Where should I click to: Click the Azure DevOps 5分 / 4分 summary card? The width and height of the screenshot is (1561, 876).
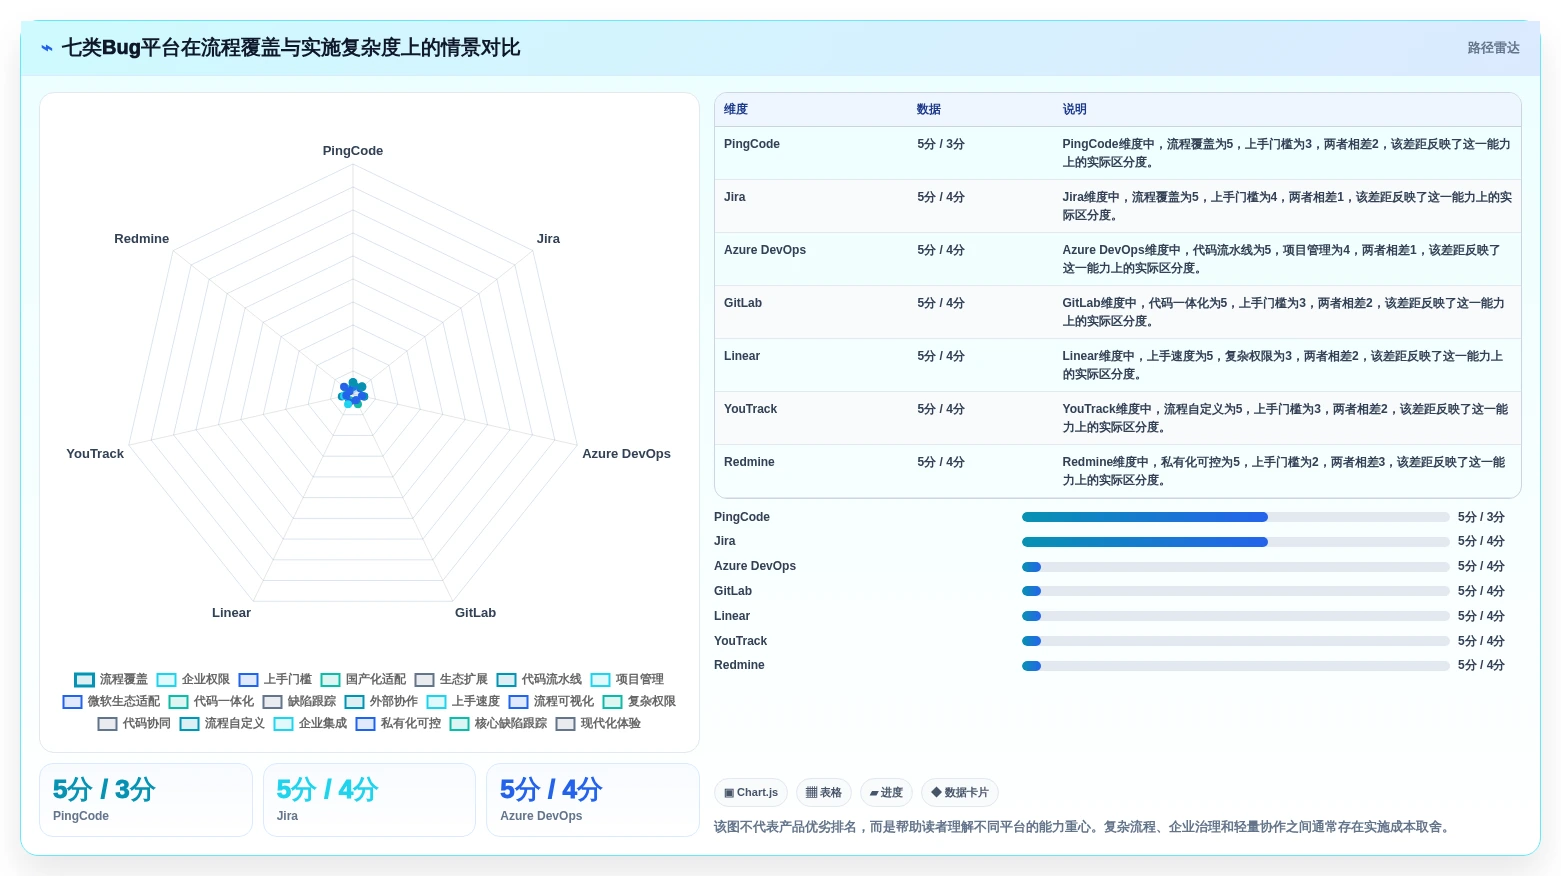(x=593, y=800)
